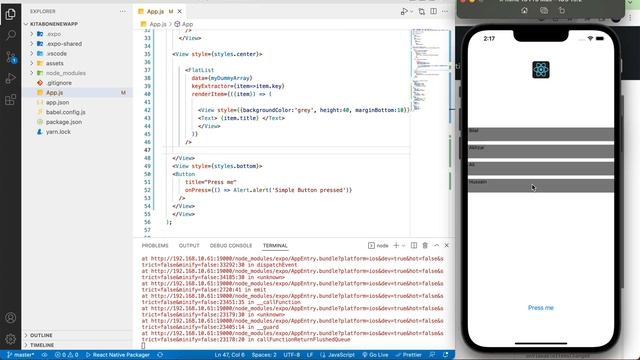Image resolution: width=640 pixels, height=360 pixels.
Task: Open Explorer more actions menu
Action: (x=123, y=11)
